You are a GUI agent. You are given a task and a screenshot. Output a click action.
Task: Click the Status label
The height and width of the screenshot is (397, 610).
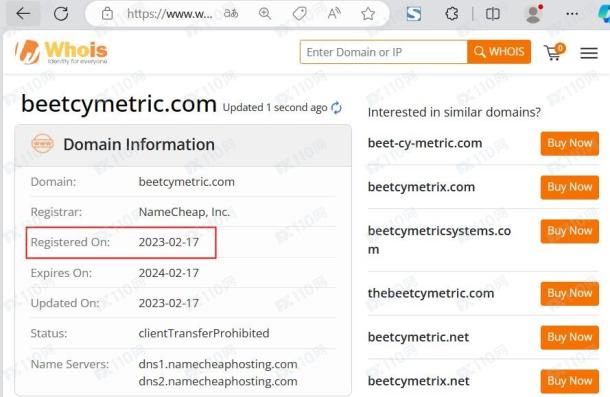coord(49,334)
